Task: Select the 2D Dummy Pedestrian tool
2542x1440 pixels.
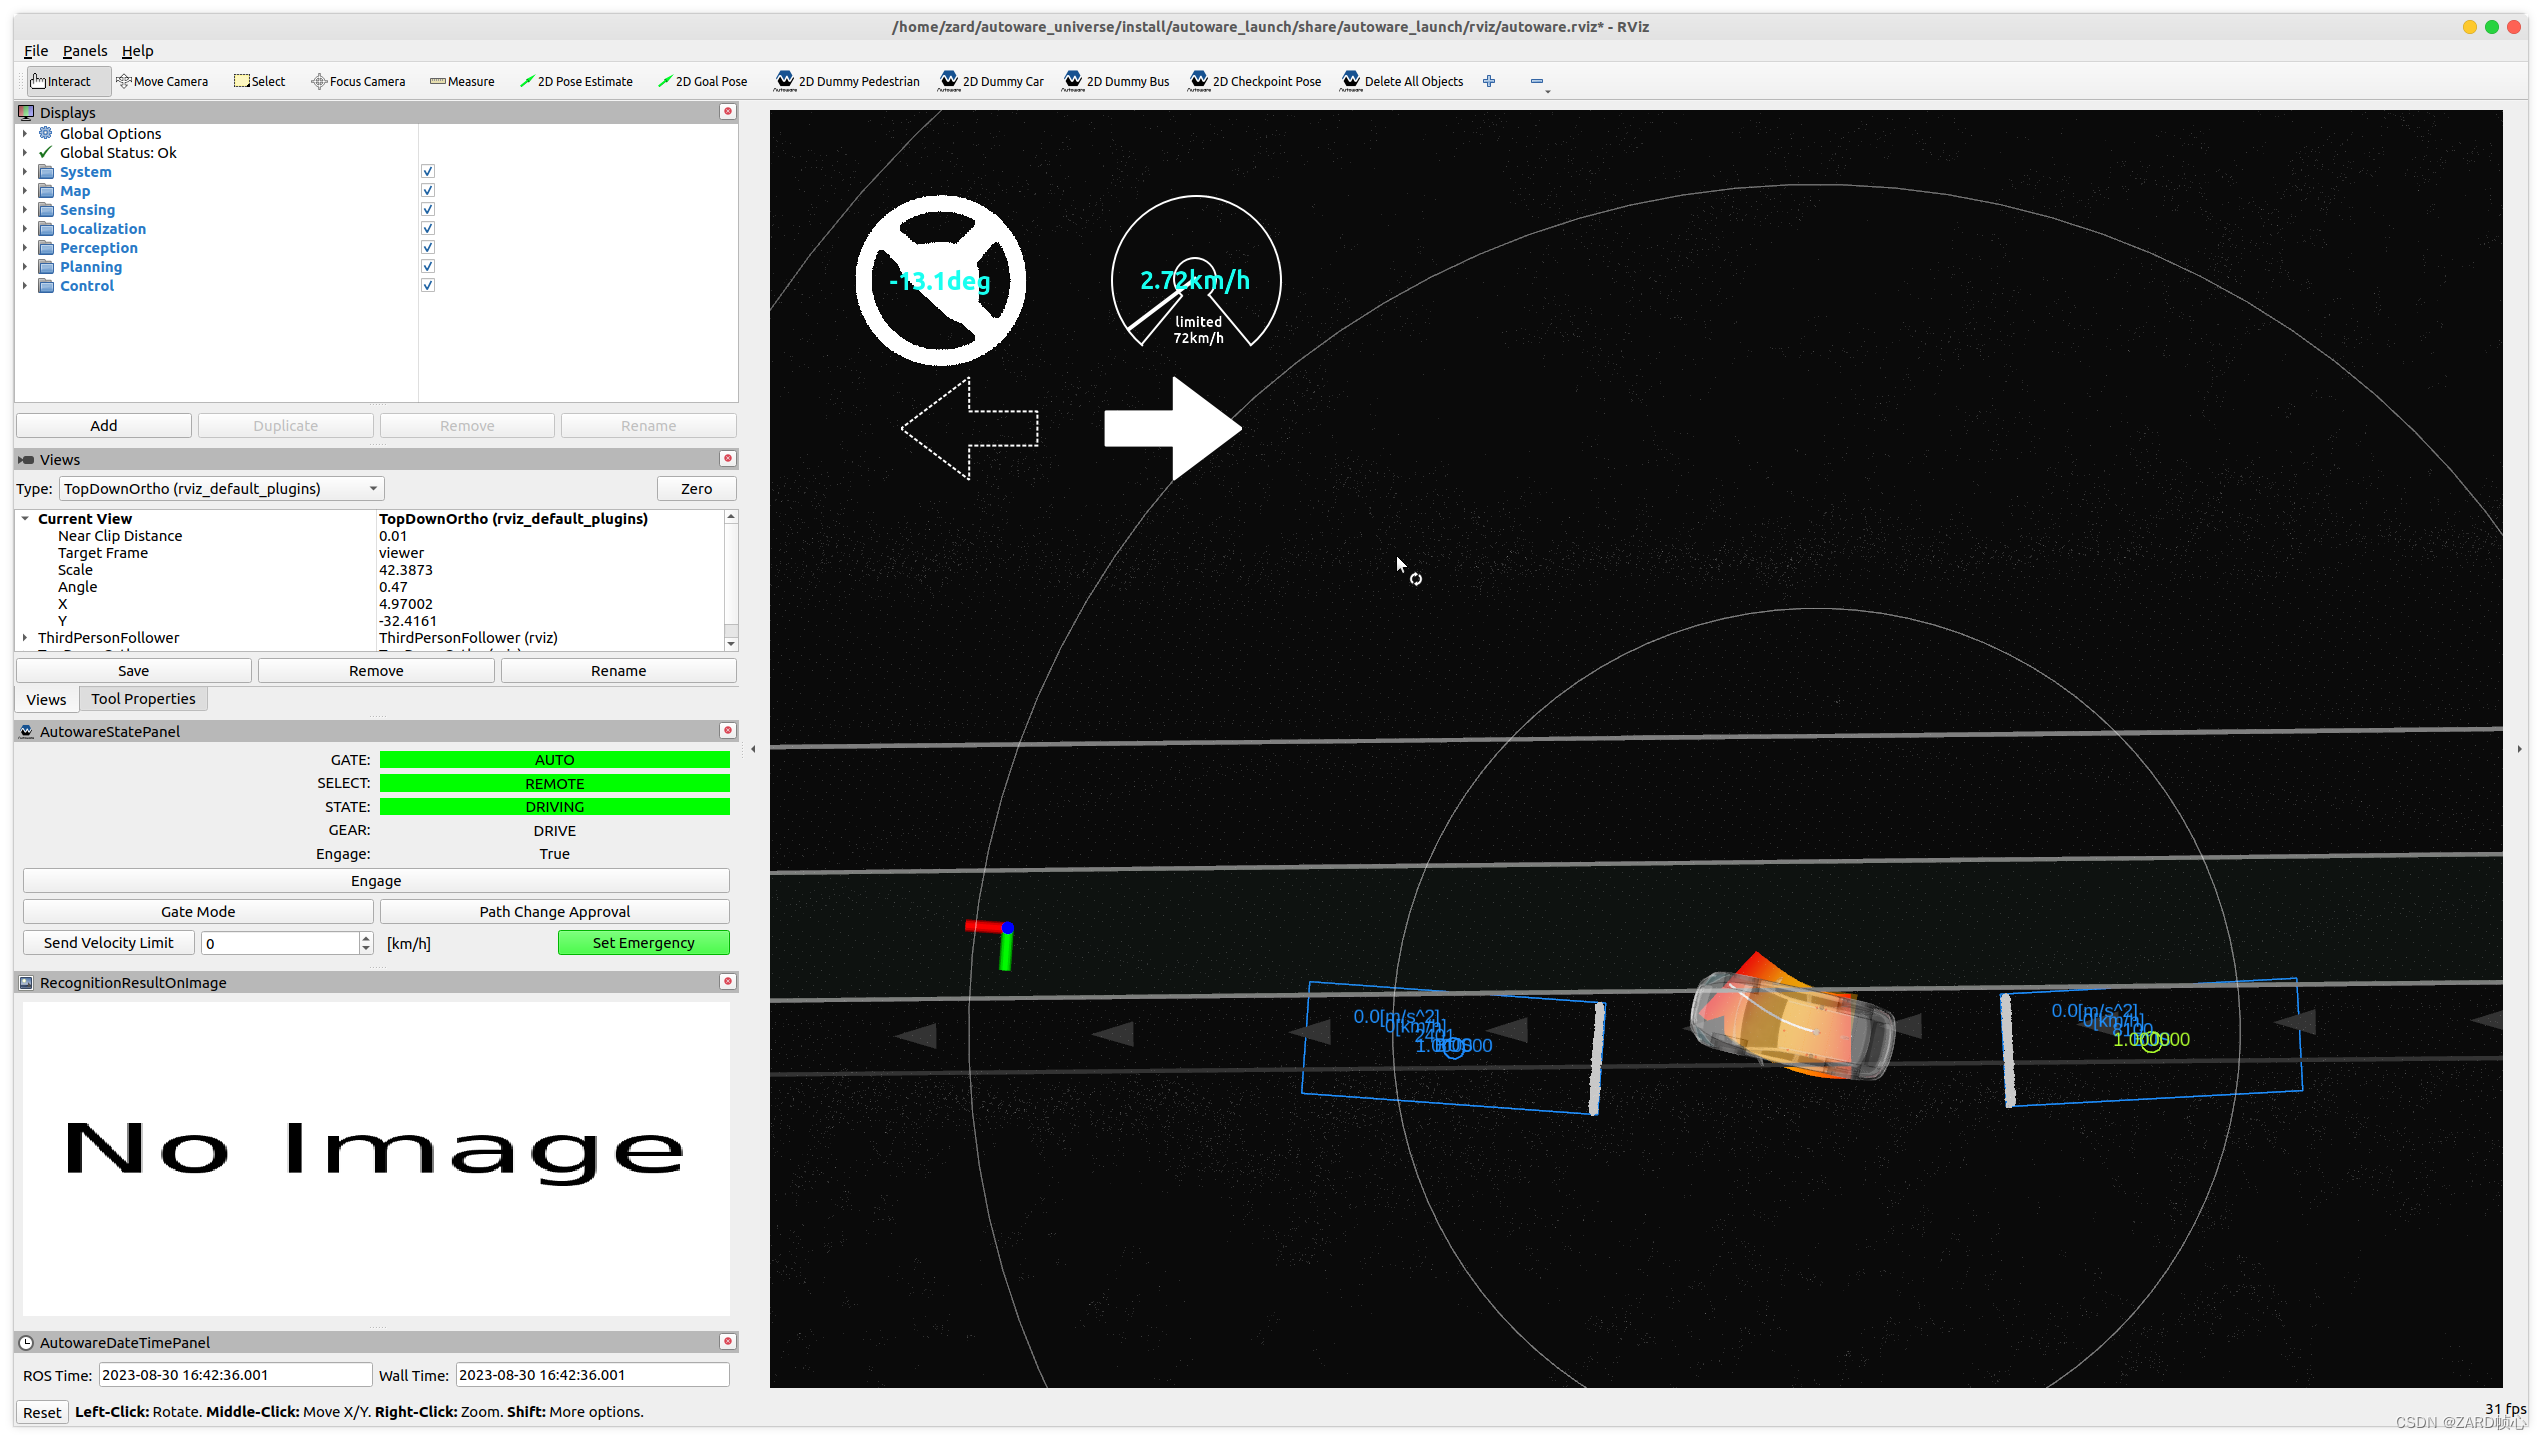Action: point(847,81)
